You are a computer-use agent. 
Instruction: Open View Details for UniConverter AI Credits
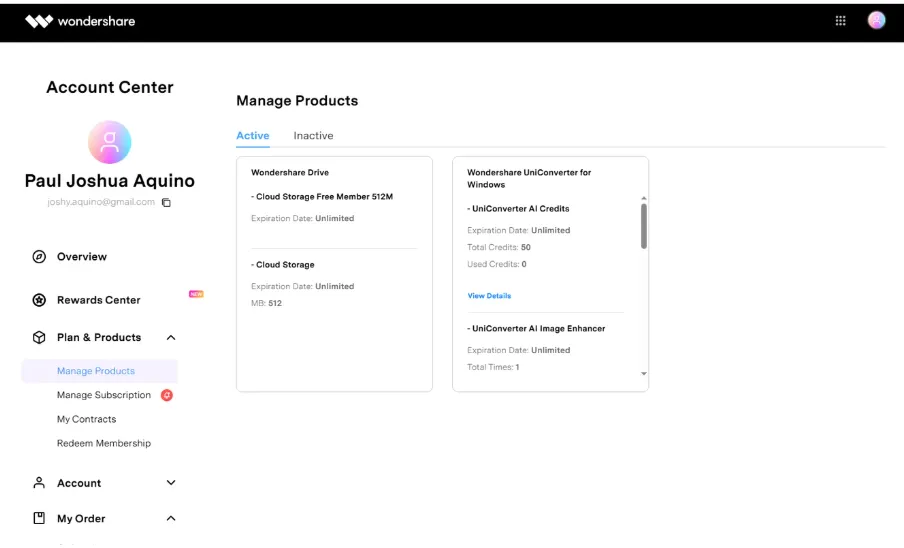click(x=489, y=296)
